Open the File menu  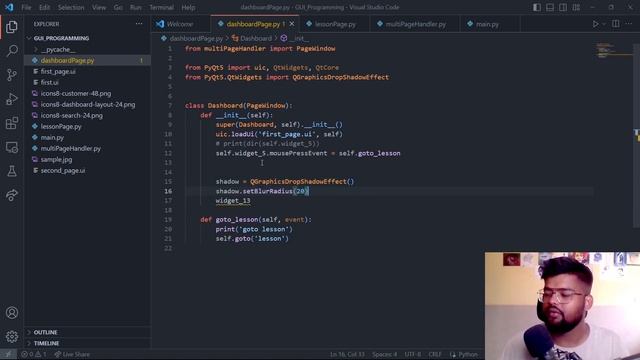(x=26, y=7)
